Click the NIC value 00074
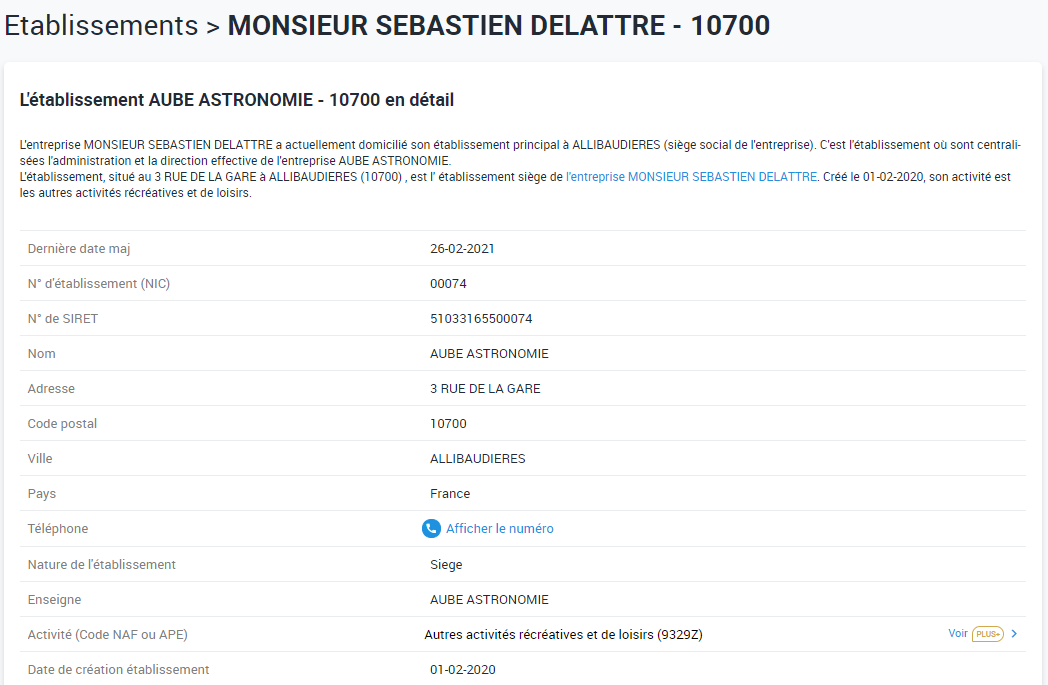The image size is (1048, 685). tap(448, 284)
